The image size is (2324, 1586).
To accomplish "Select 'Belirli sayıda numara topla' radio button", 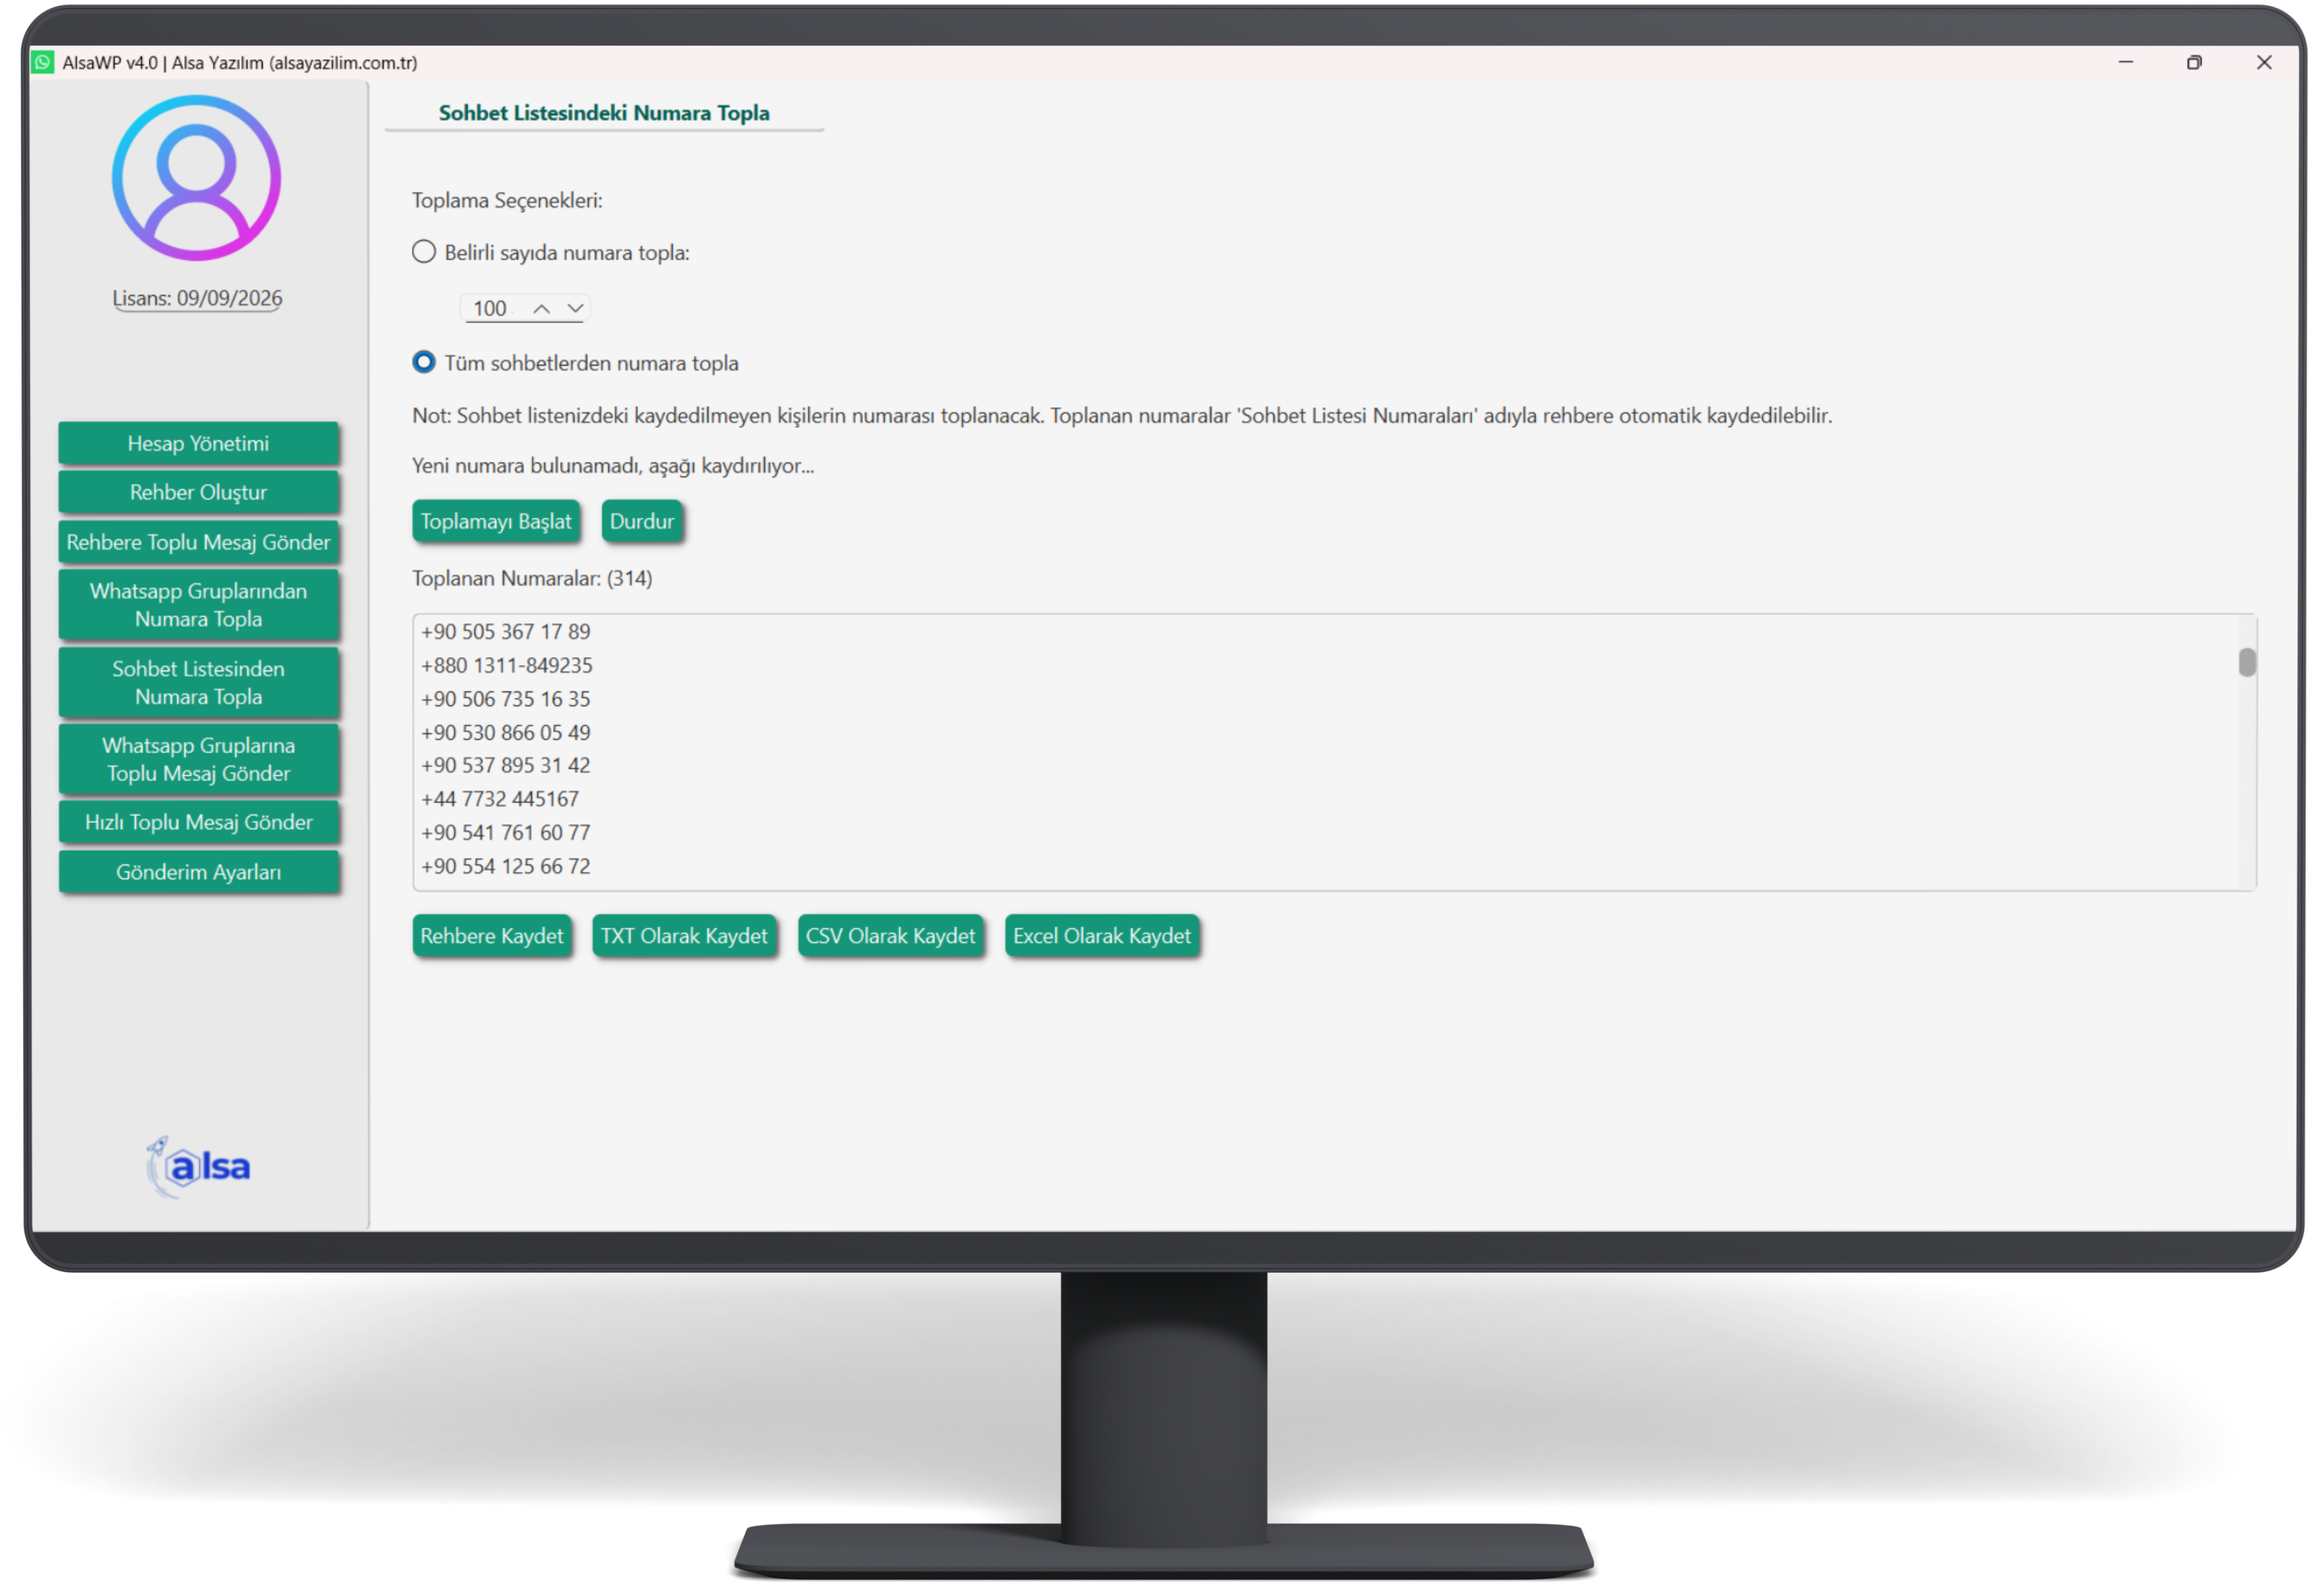I will point(424,252).
